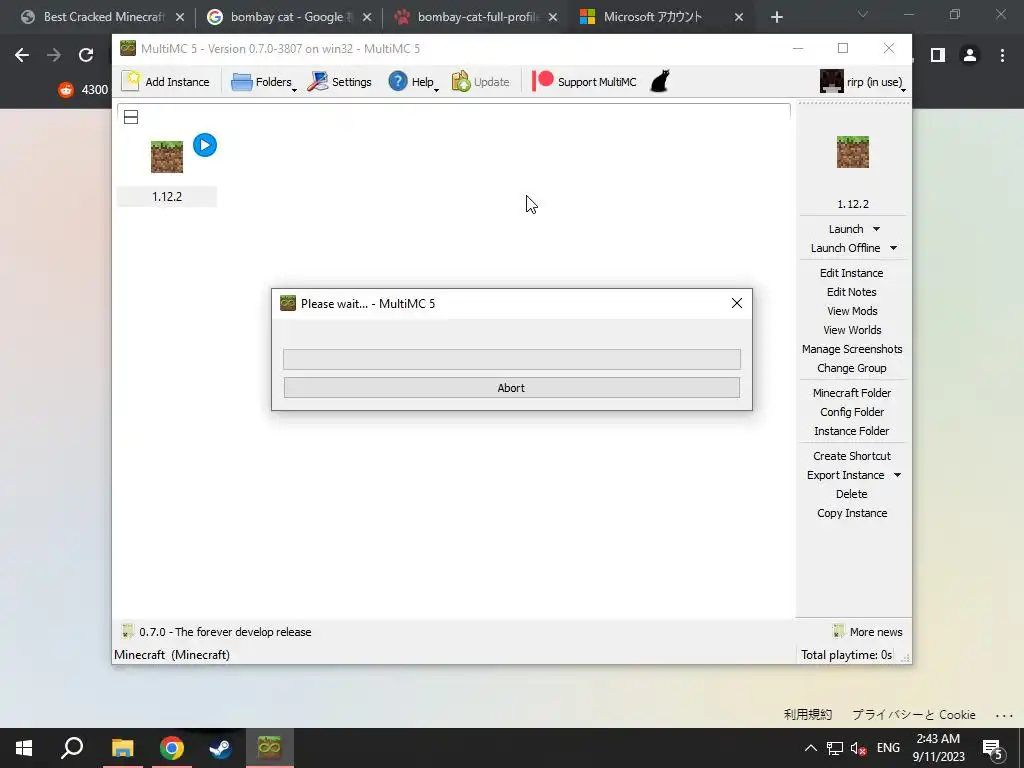1024x768 pixels.
Task: Click the Update toolbar button
Action: [481, 82]
